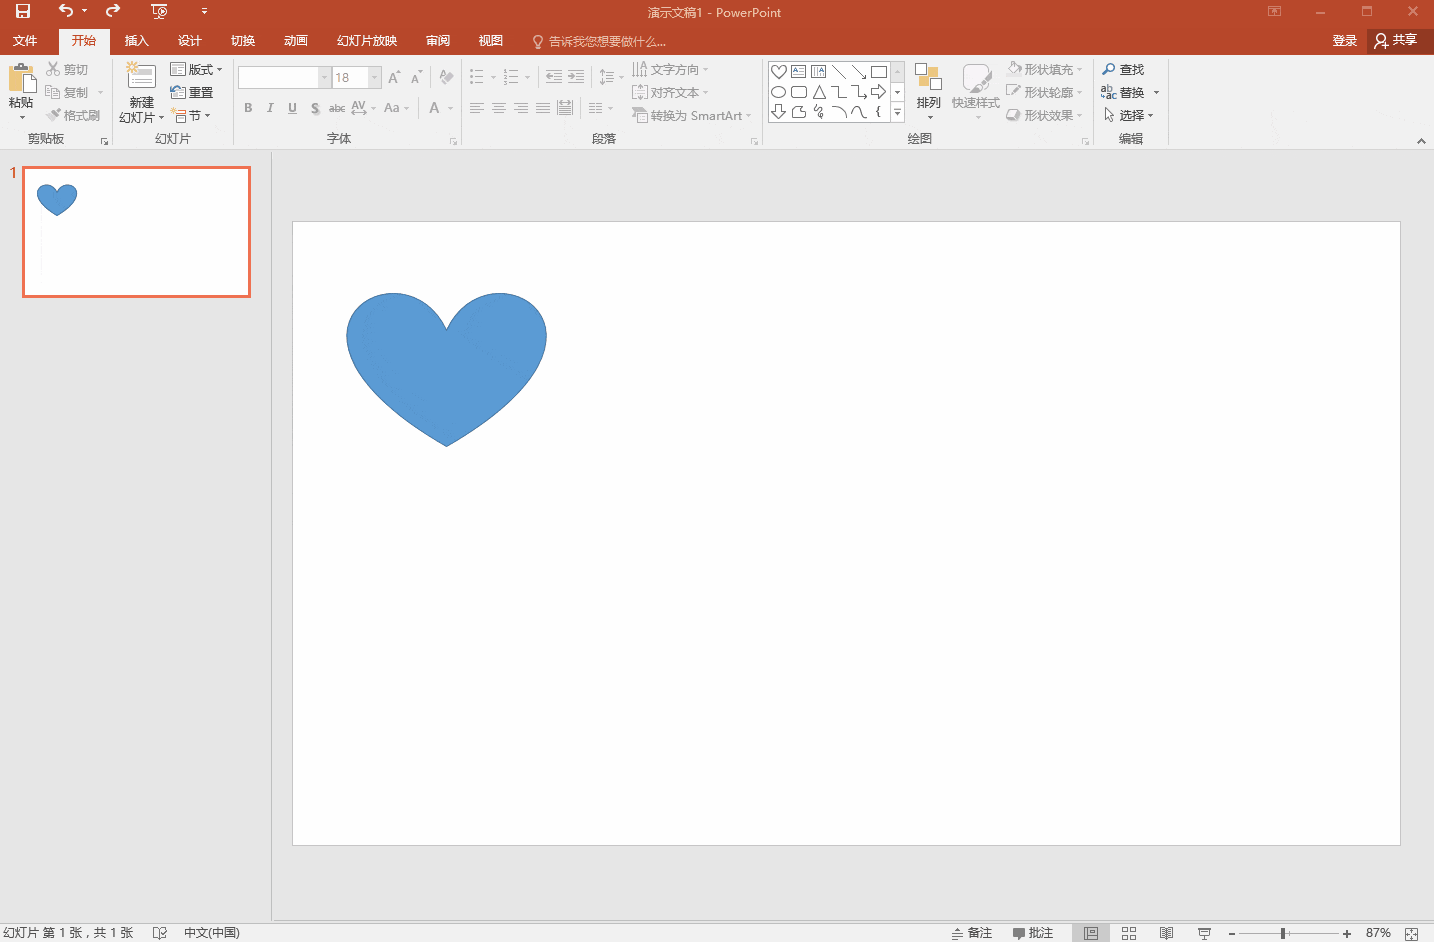Click the Find (查找) button

coord(1123,69)
